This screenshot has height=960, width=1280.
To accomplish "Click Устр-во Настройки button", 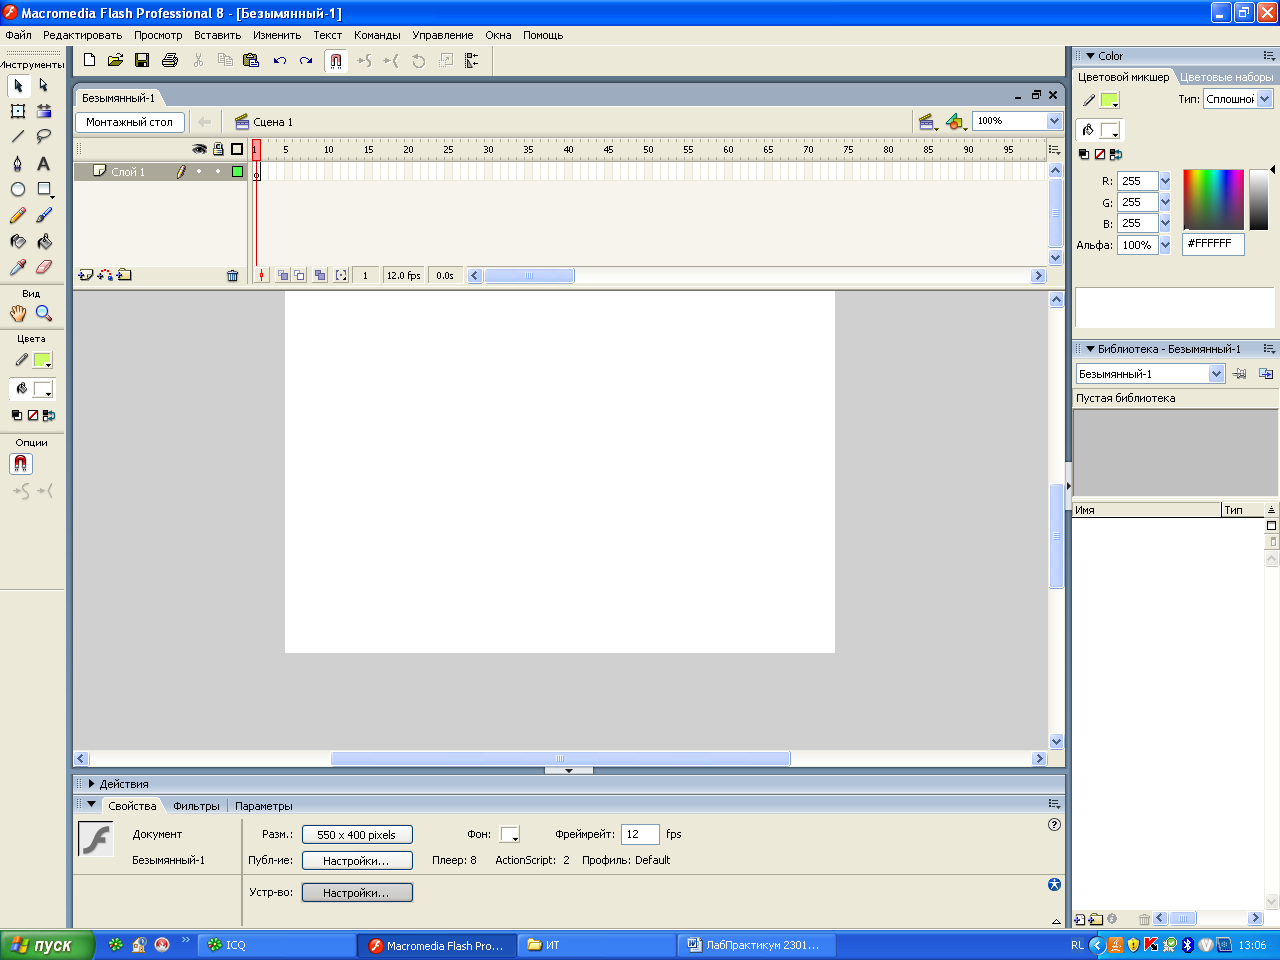I will (x=357, y=893).
